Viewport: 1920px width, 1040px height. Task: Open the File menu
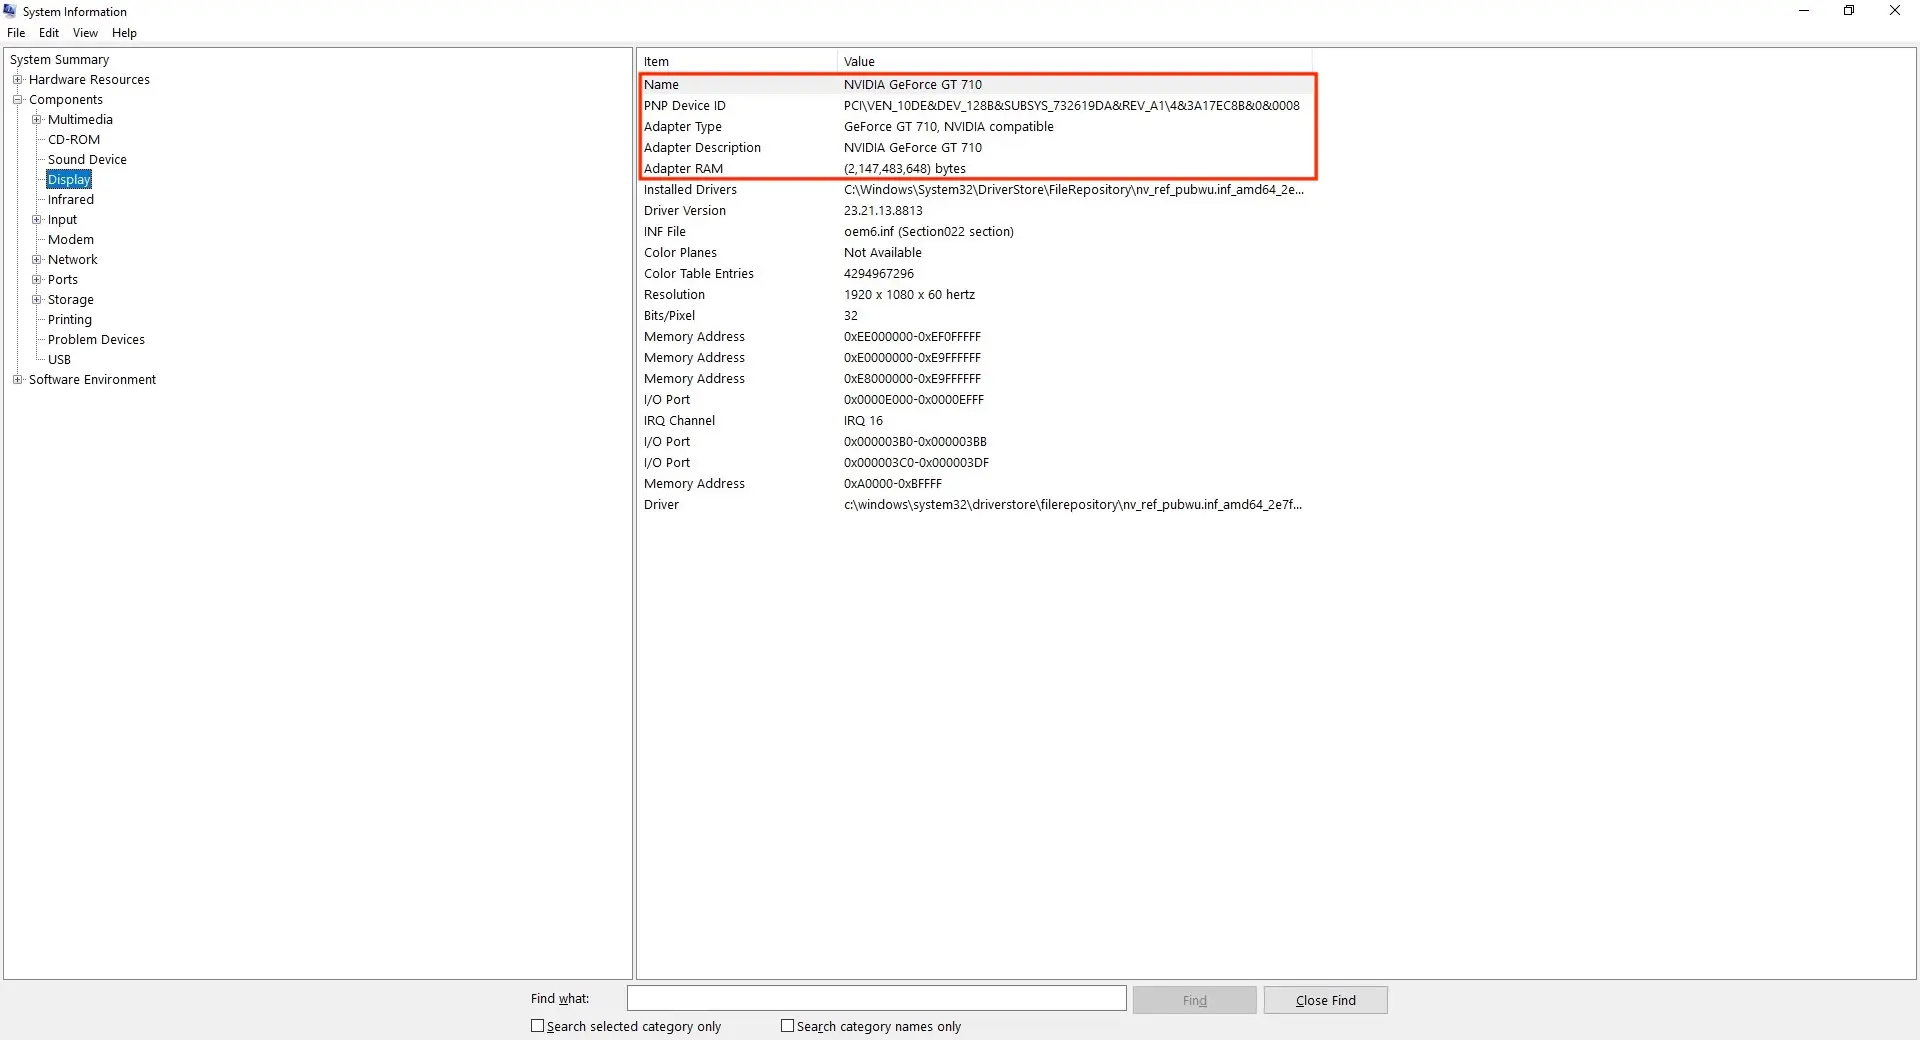[16, 33]
